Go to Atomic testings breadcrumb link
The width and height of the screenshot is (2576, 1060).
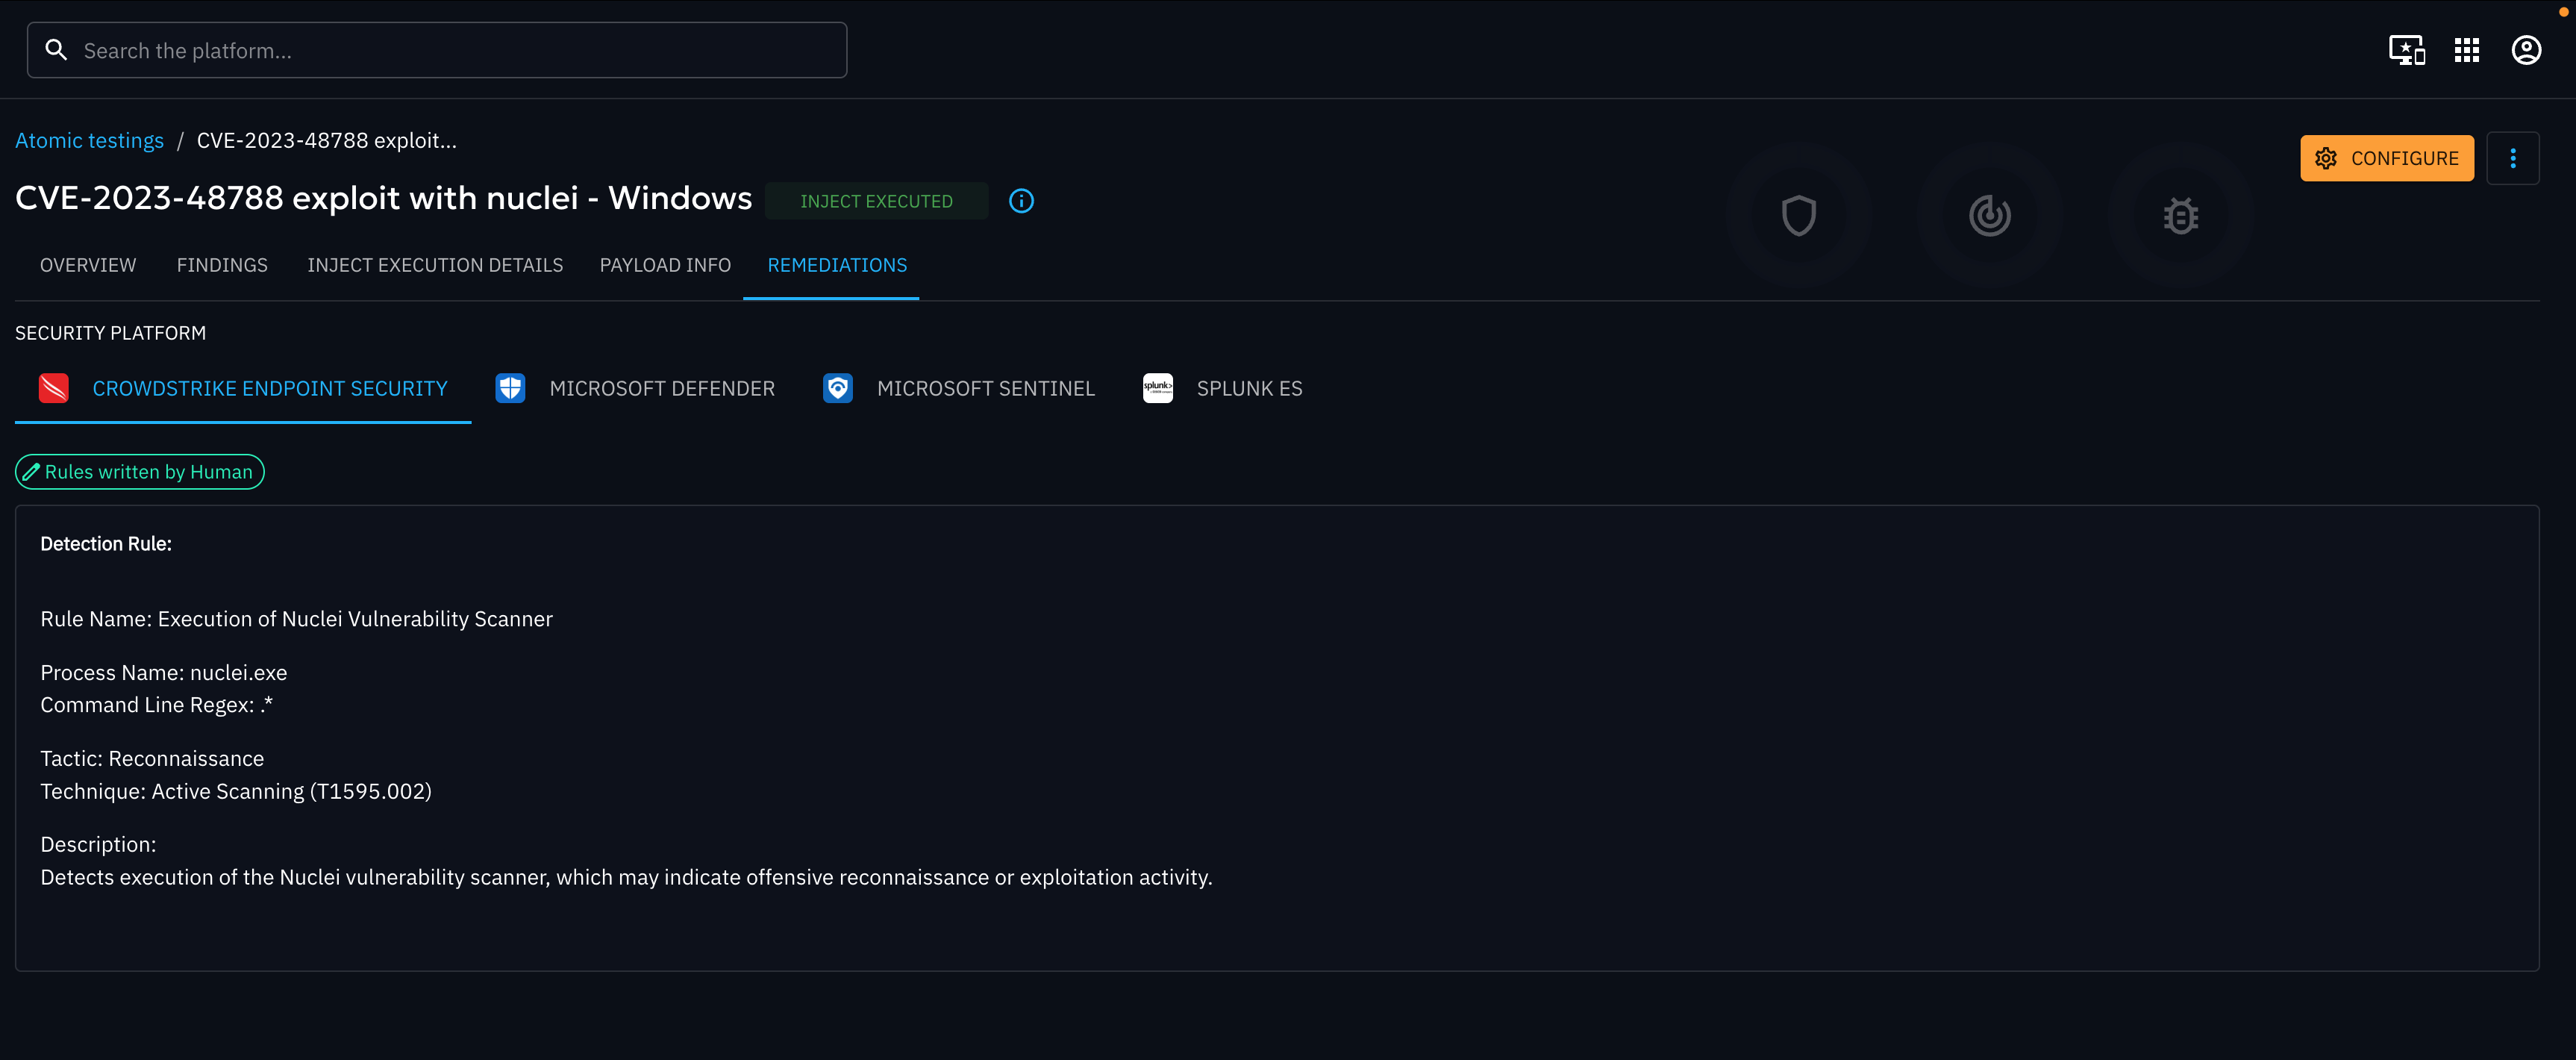[89, 140]
